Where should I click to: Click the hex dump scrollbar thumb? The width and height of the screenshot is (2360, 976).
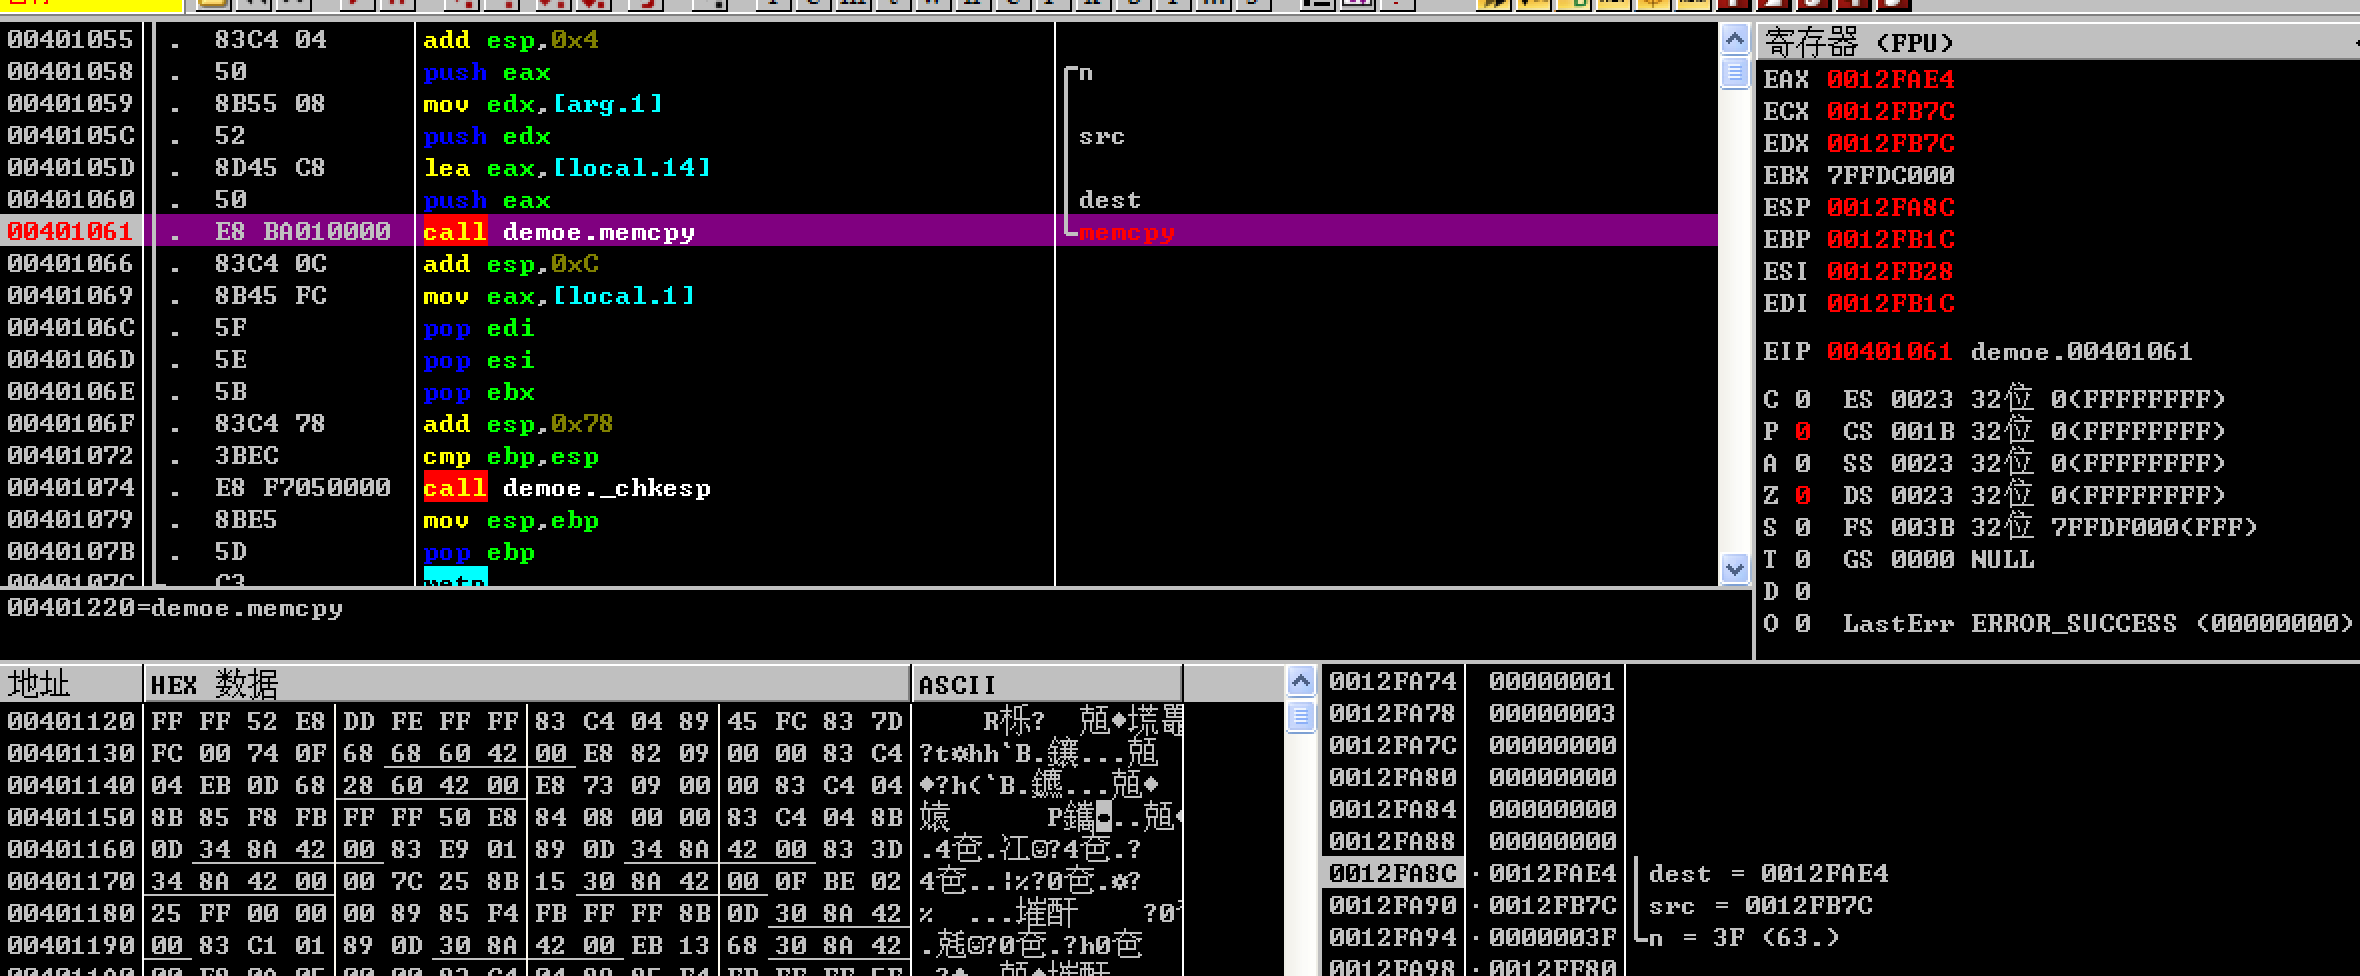click(1300, 716)
